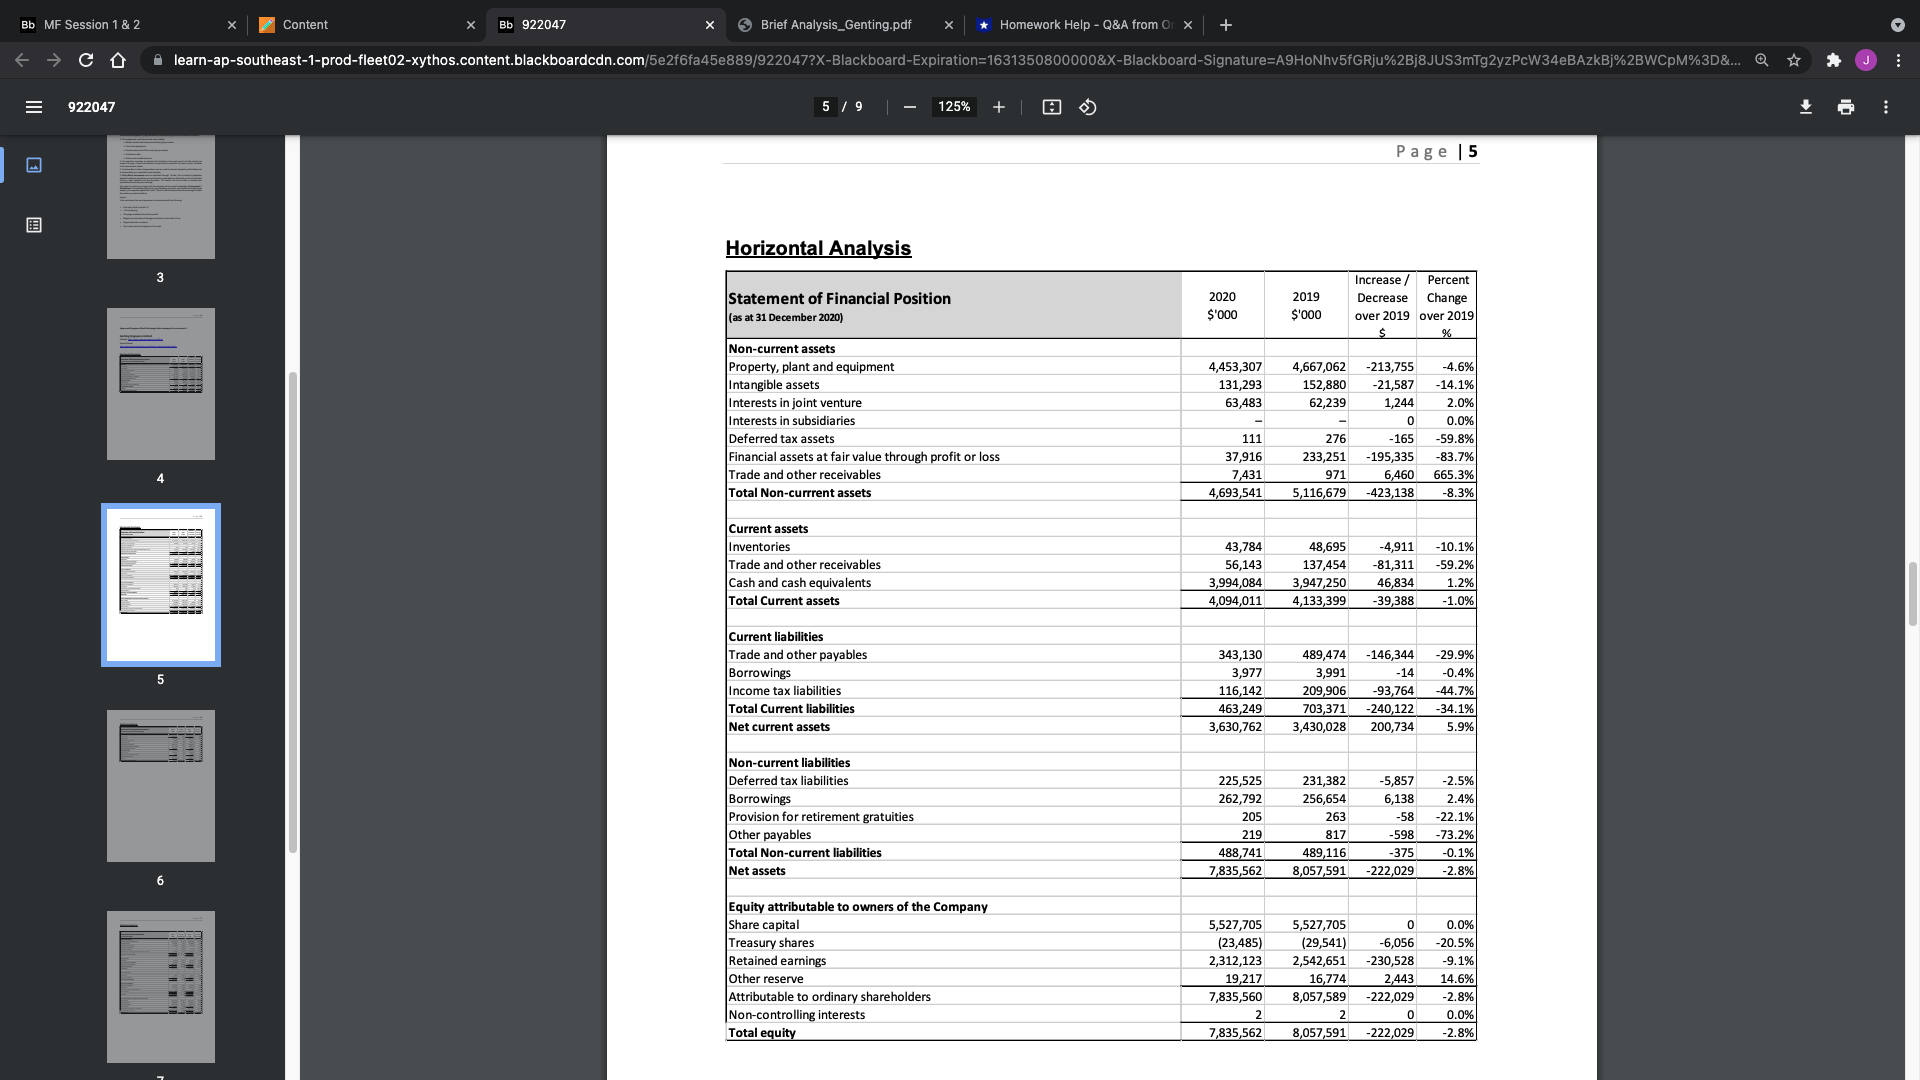Open the document outline panel icon
The height and width of the screenshot is (1080, 1920).
[33, 225]
